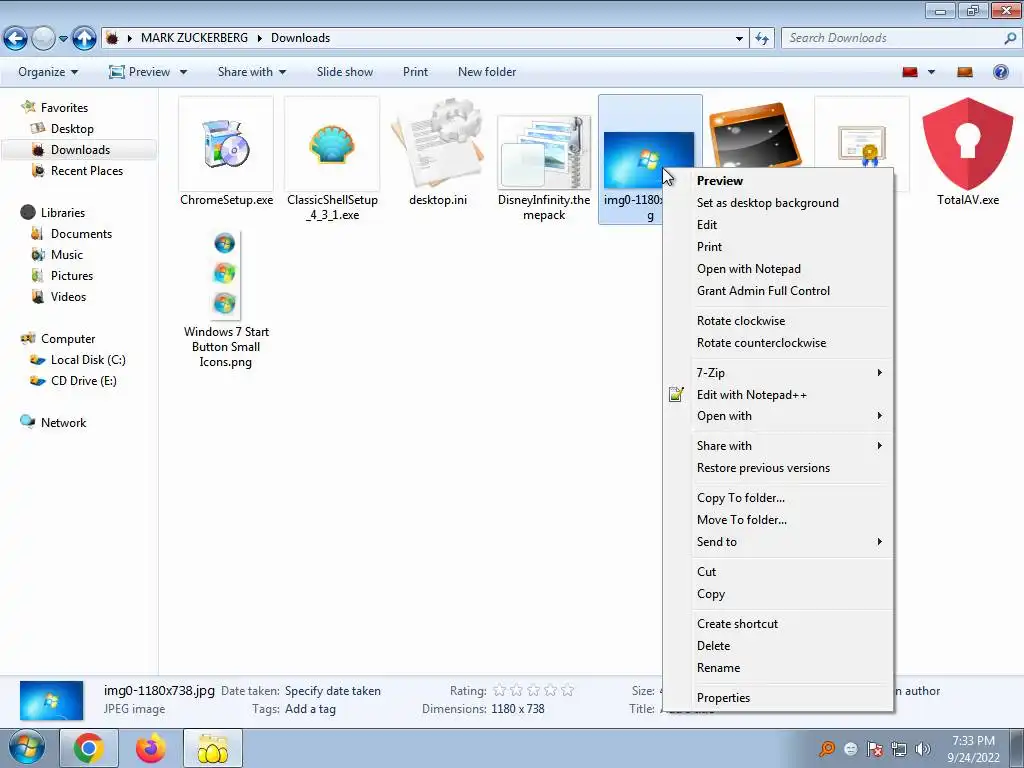Toggle the preview pane icon in toolbar
Screen dimensions: 1024x768
965,72
